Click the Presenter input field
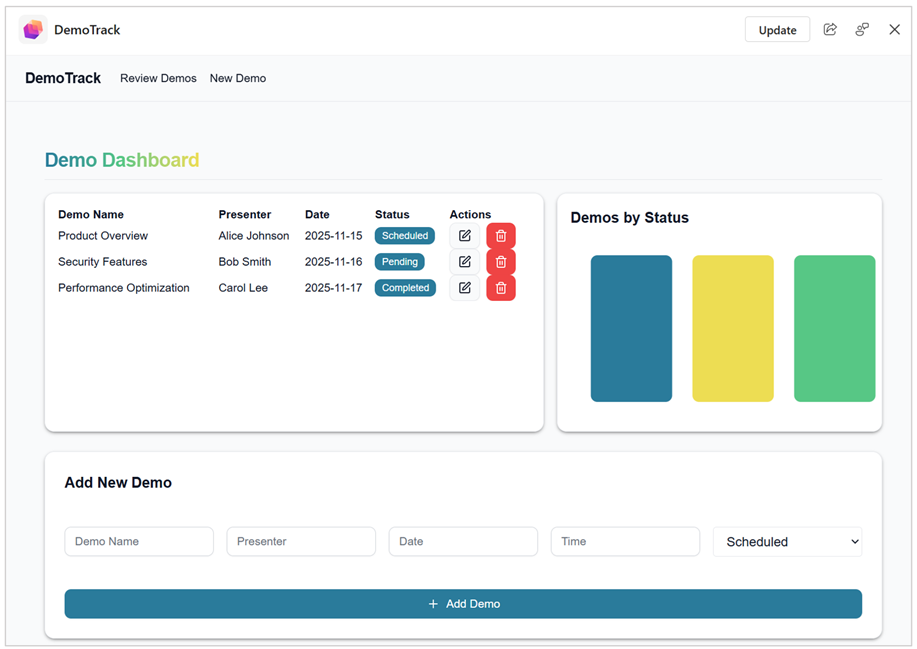The image size is (917, 649). (301, 541)
